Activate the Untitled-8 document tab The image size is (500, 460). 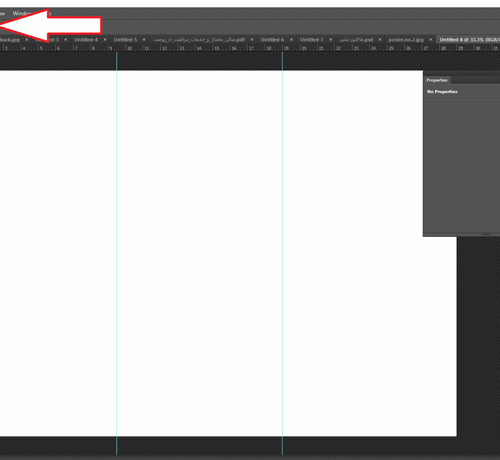468,39
